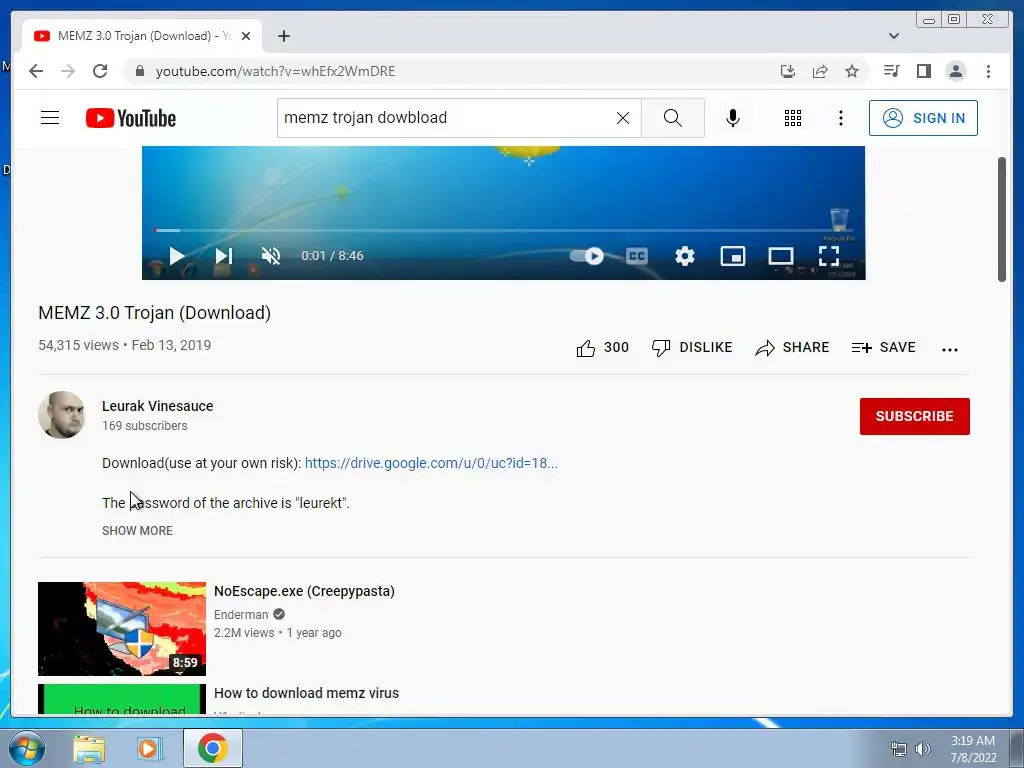Open Windows Media Player from taskbar
The image size is (1024, 768).
[x=150, y=748]
